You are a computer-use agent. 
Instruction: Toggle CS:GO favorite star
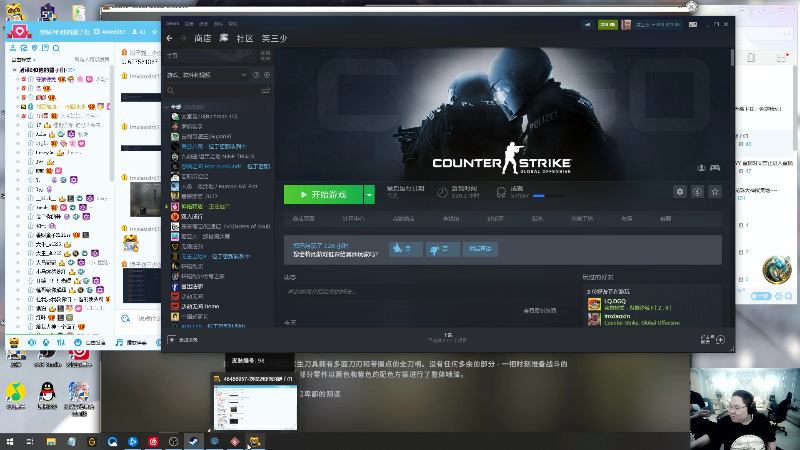715,192
